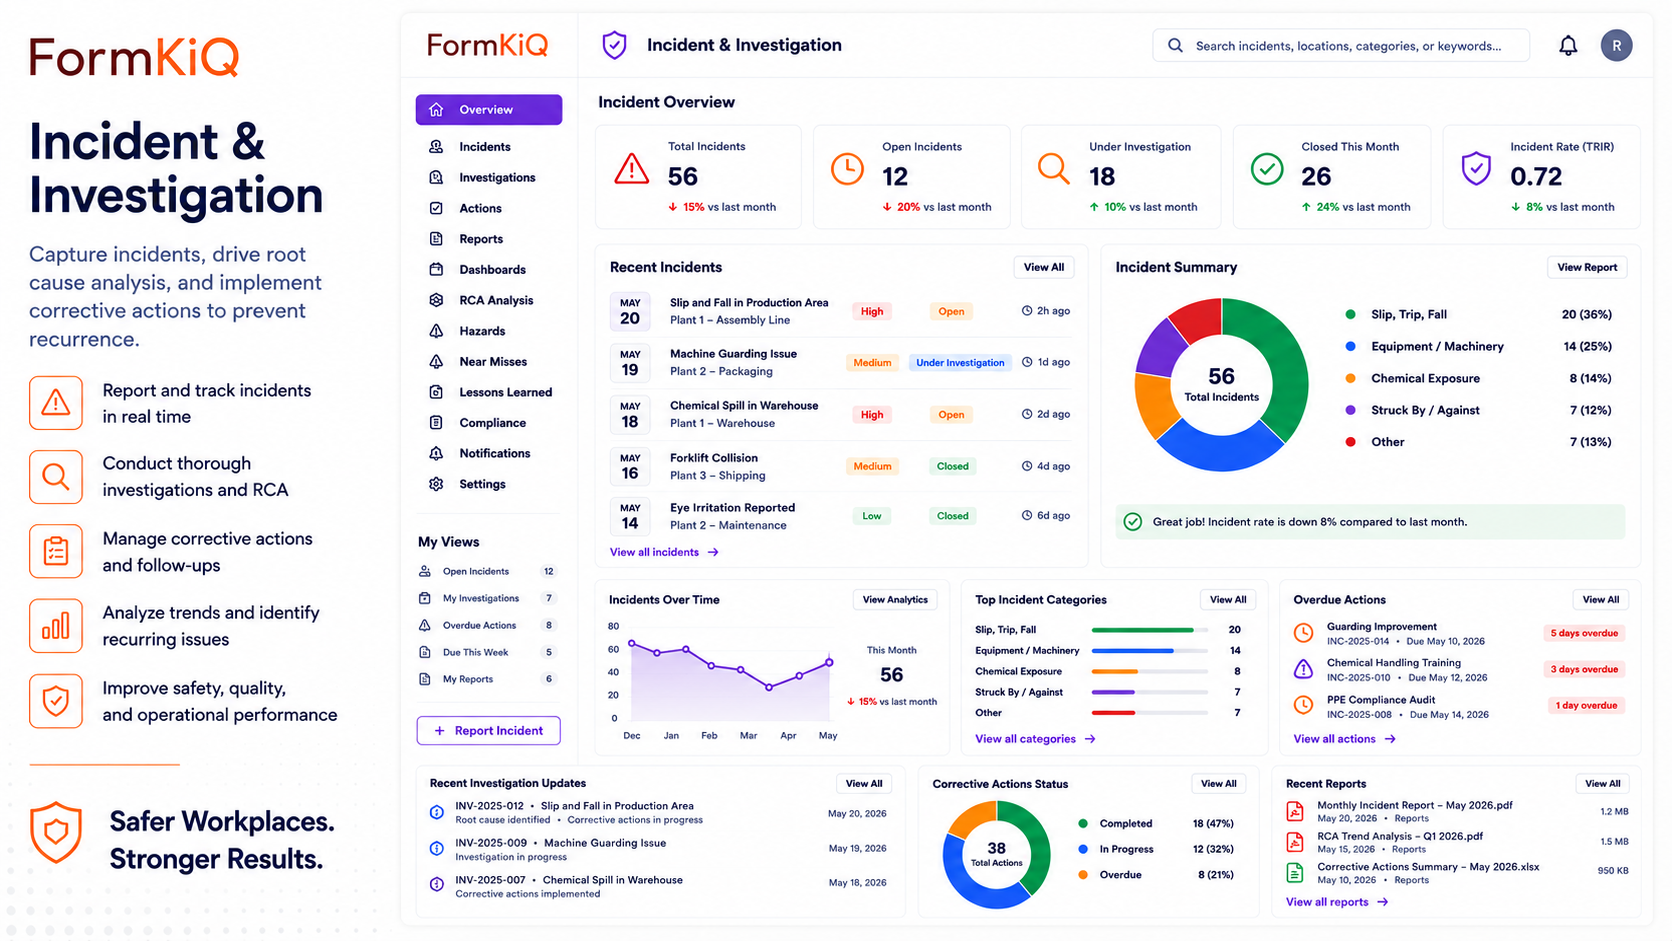Image resolution: width=1672 pixels, height=941 pixels.
Task: Click the INV-2025-012 info icon
Action: pyautogui.click(x=437, y=812)
